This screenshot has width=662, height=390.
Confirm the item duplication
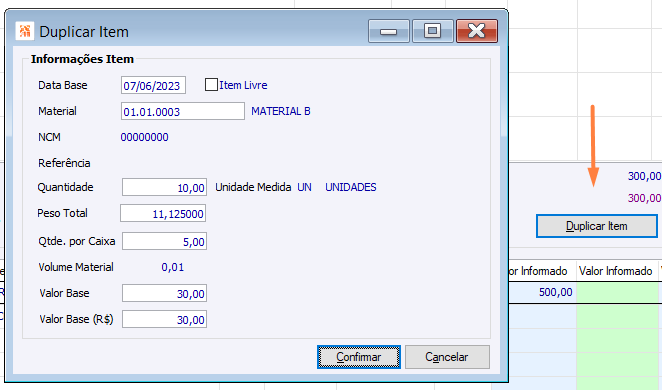pyautogui.click(x=358, y=357)
